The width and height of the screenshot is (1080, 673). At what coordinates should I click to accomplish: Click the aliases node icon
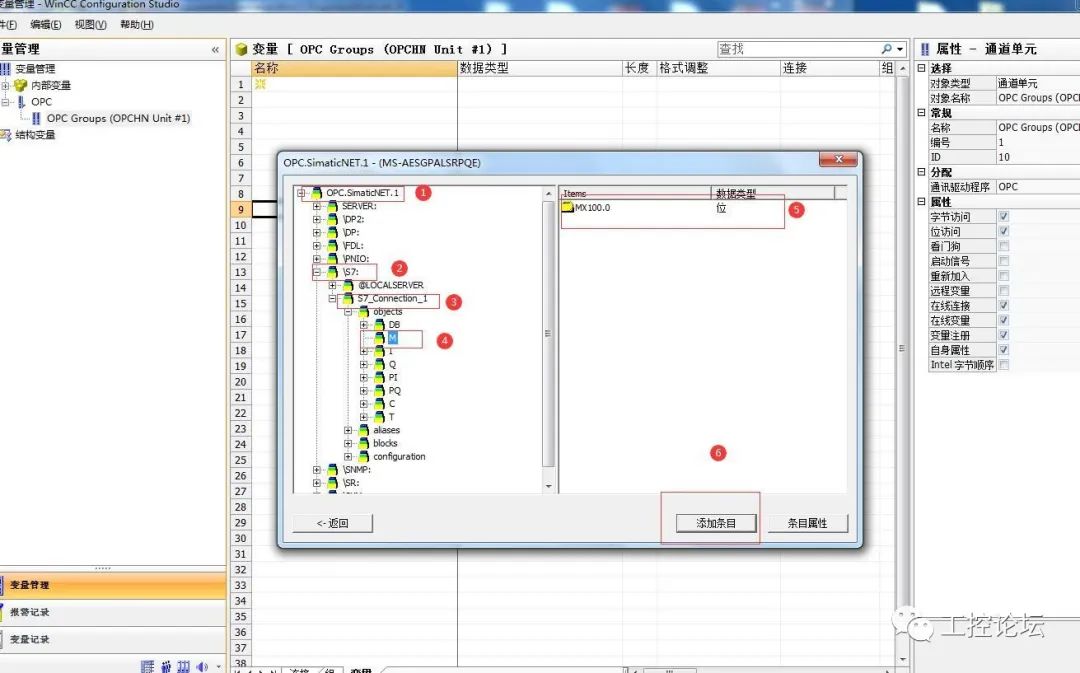coord(364,430)
